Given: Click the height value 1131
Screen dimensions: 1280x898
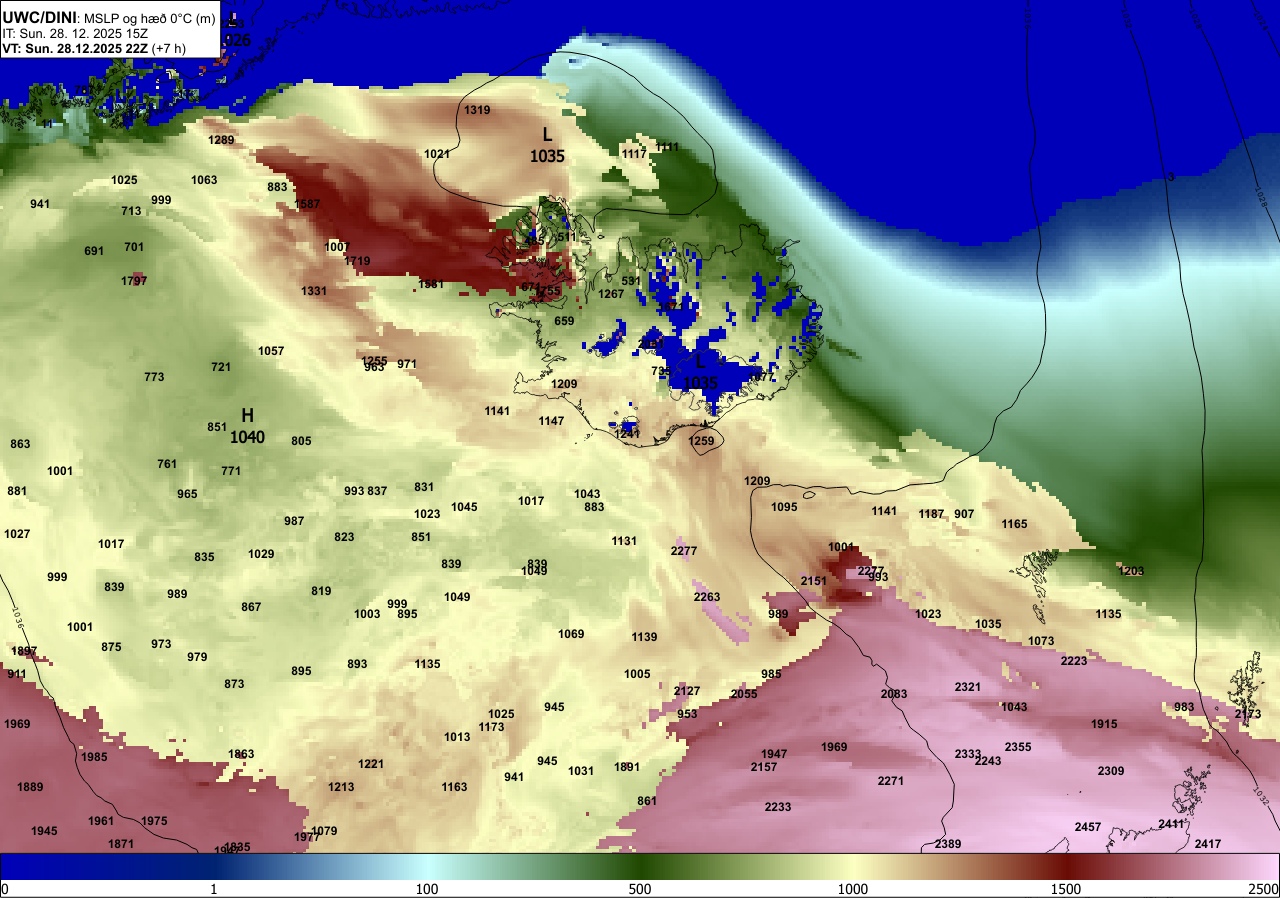Looking at the screenshot, I should (624, 541).
